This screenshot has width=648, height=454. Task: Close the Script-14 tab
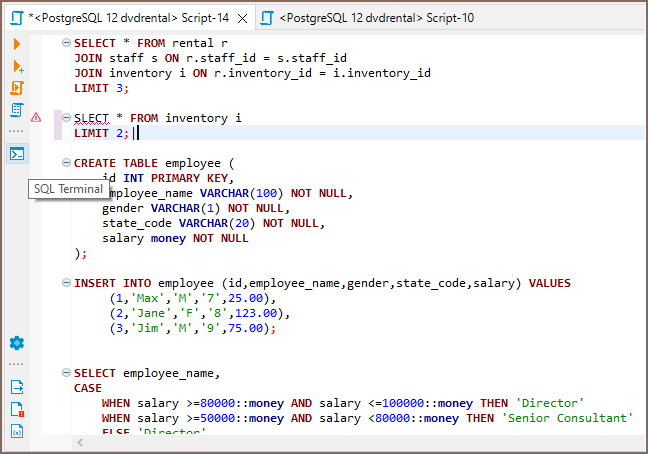click(x=243, y=19)
